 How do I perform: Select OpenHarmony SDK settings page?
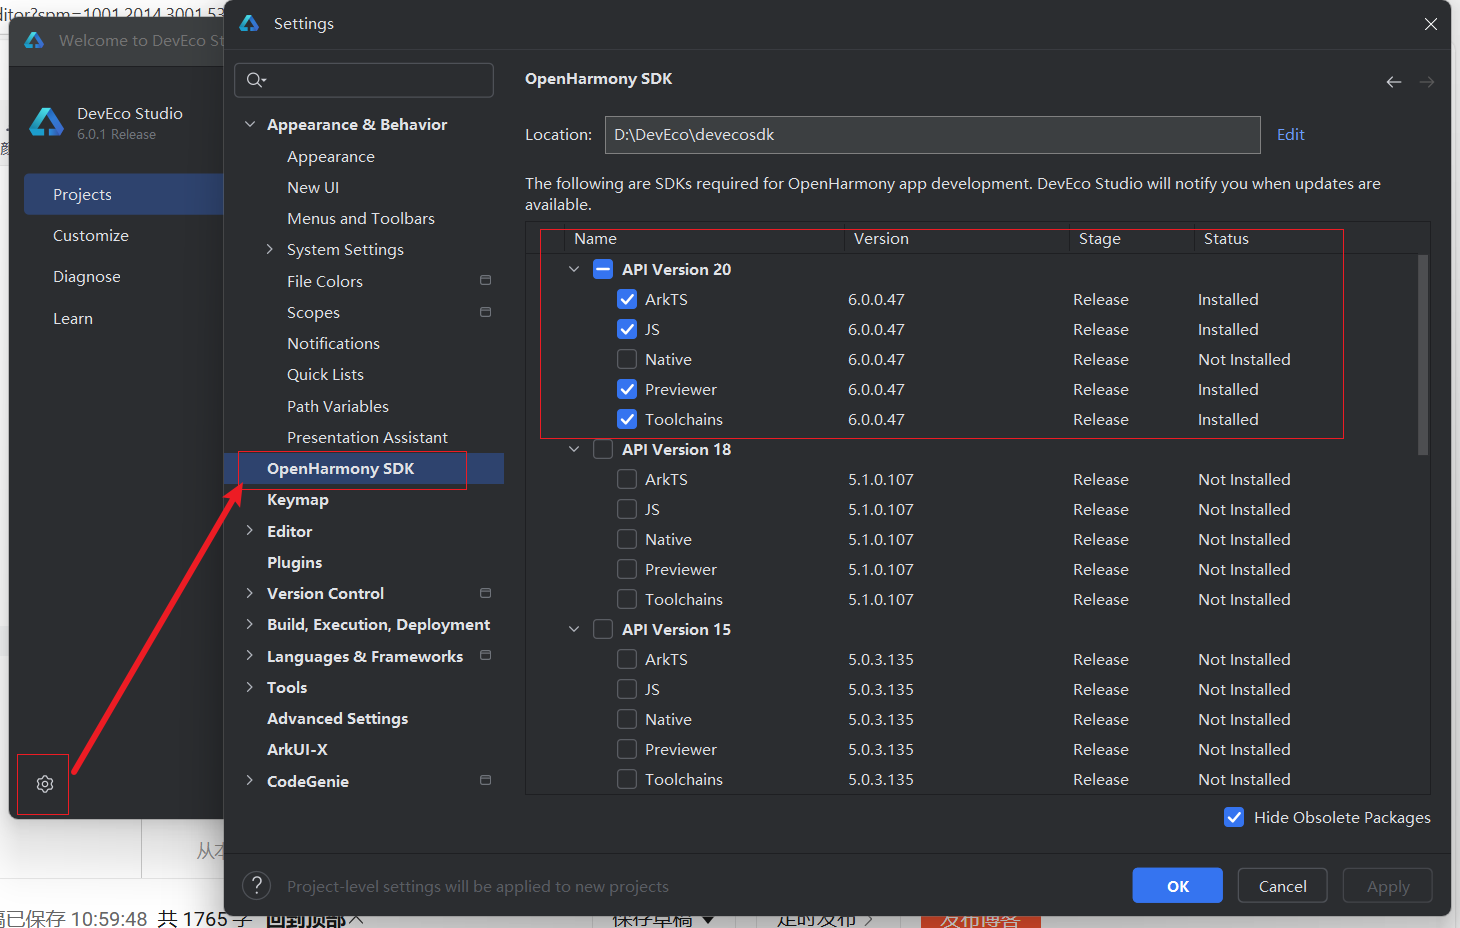point(364,468)
